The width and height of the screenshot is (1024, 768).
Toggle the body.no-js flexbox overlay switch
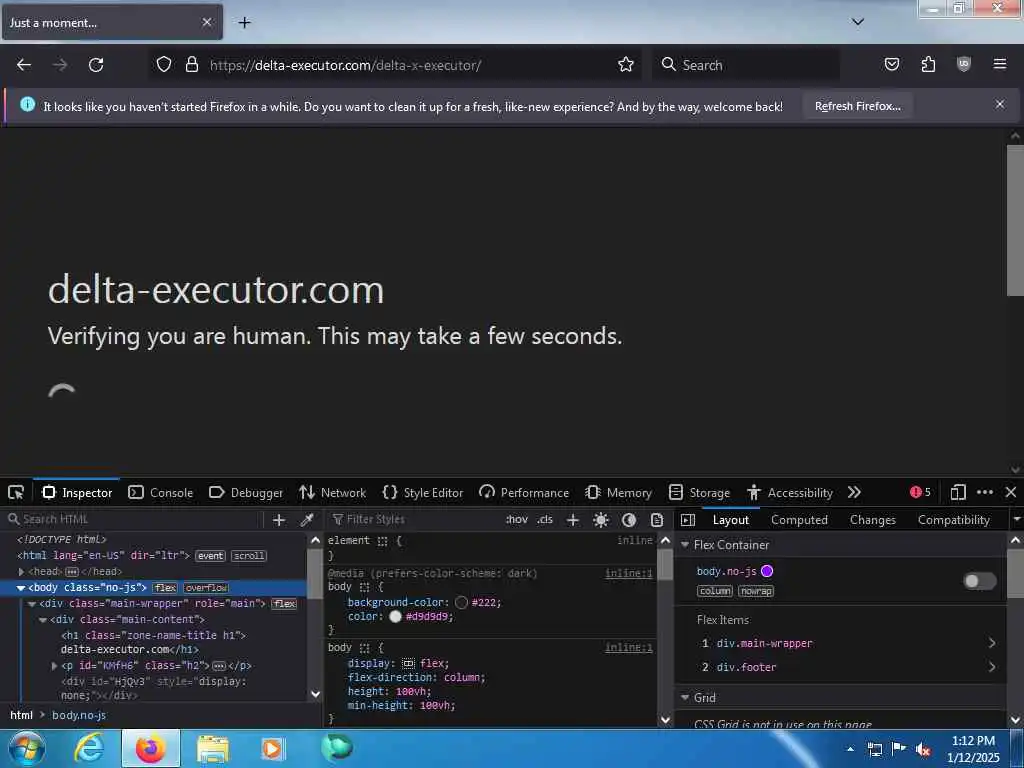click(980, 581)
